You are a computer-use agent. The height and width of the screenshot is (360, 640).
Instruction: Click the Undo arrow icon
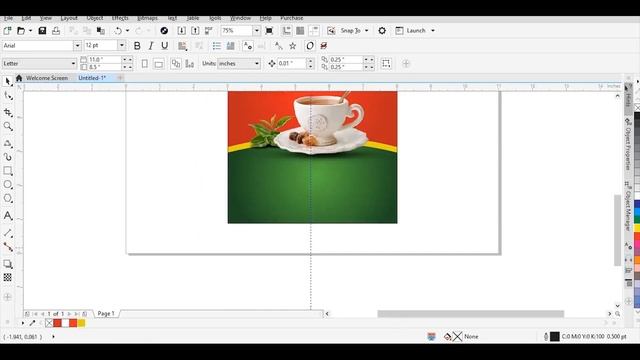tap(118, 31)
